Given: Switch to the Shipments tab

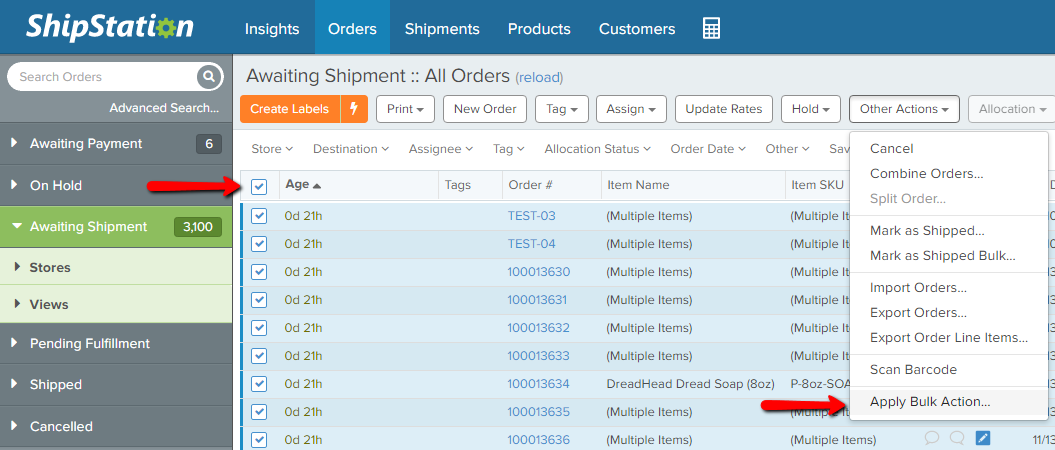Looking at the screenshot, I should click(x=442, y=29).
